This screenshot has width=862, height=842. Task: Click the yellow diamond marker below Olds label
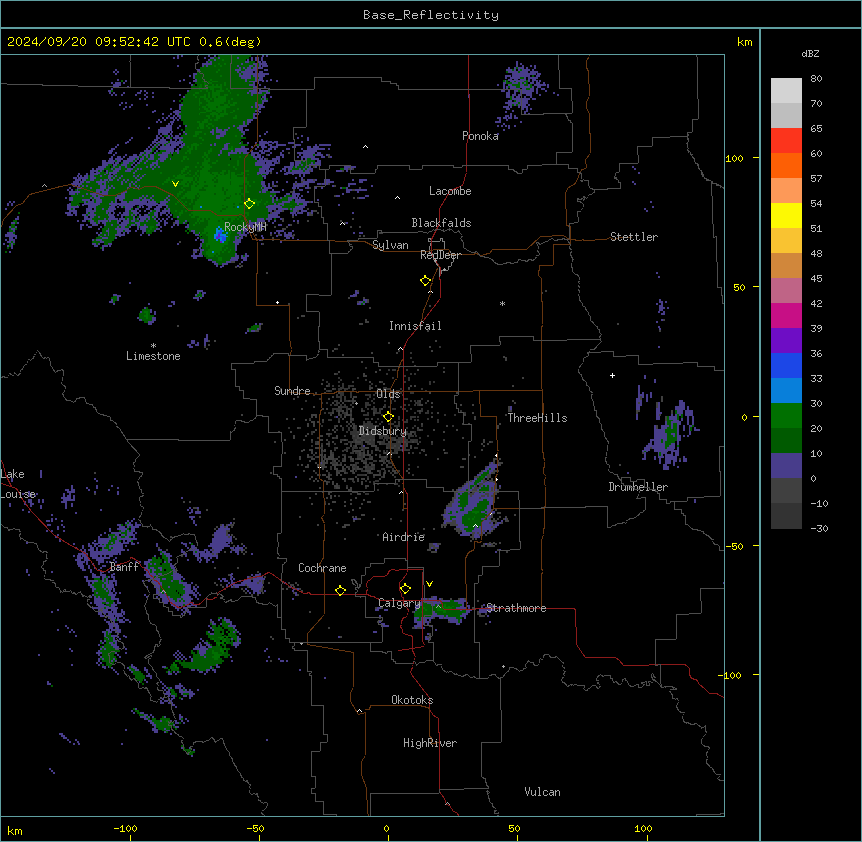pyautogui.click(x=388, y=417)
